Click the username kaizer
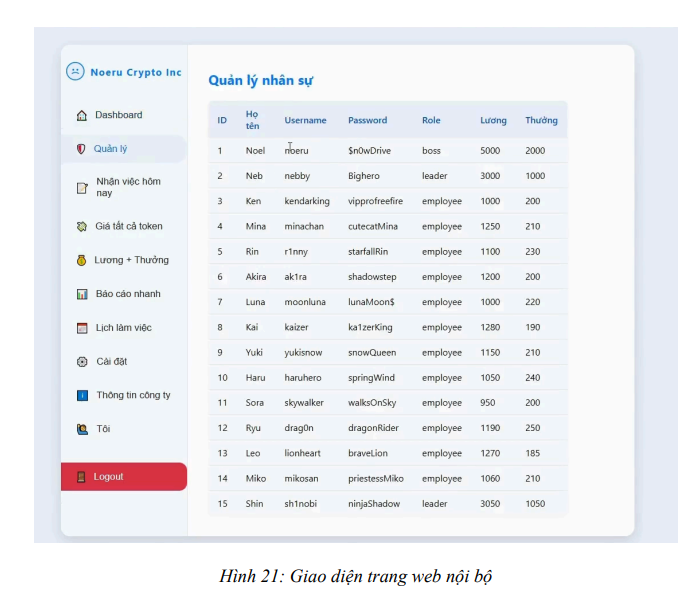 (x=296, y=328)
